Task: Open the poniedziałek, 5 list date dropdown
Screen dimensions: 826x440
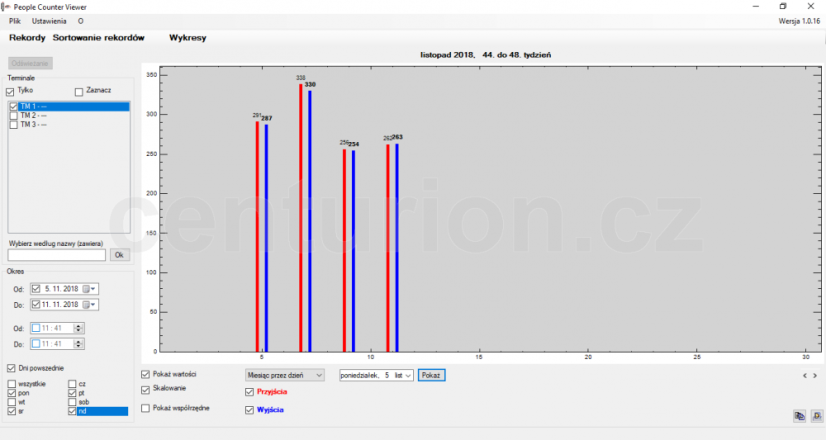Action: pos(376,375)
